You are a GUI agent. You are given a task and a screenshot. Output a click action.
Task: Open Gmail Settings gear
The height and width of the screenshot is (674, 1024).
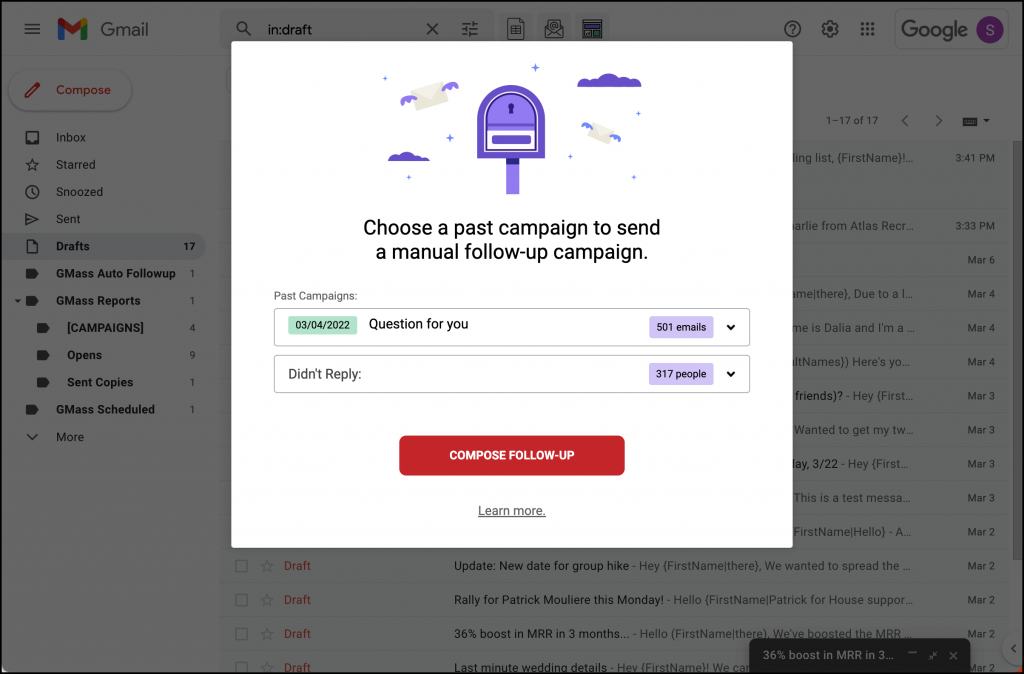(830, 29)
